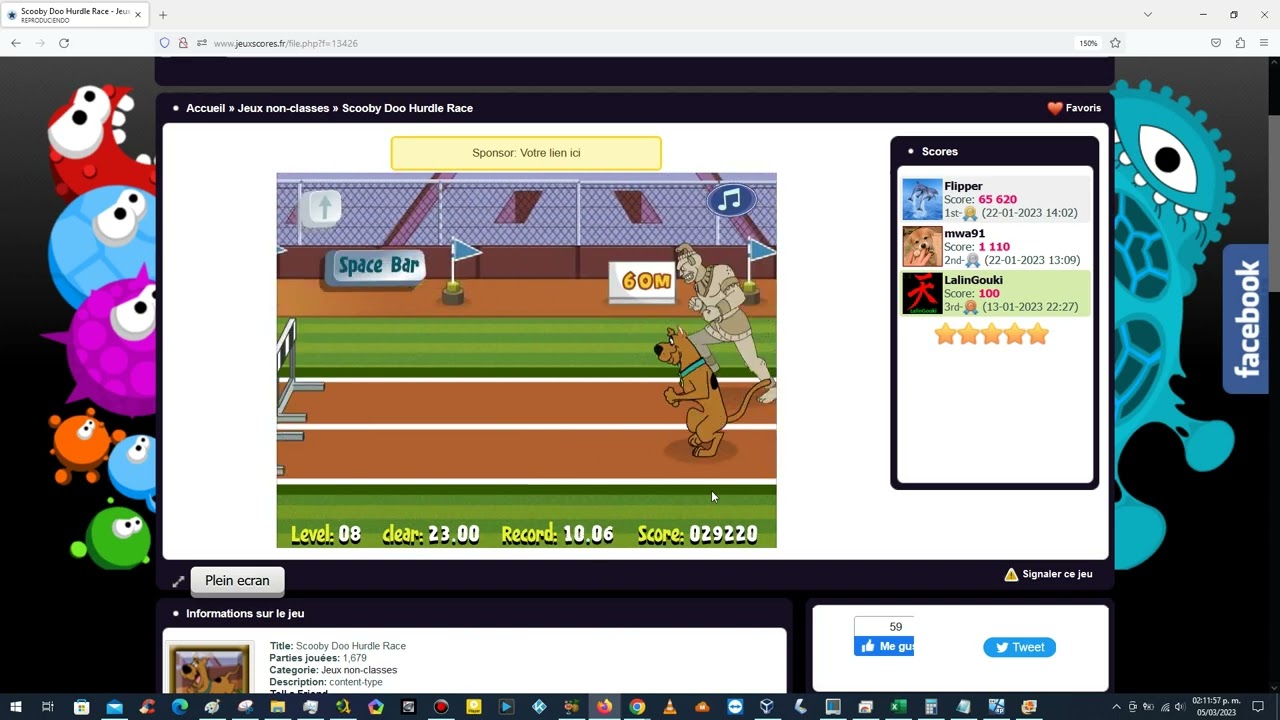
Task: Click the warning triangle icon by Signaler
Action: click(1011, 574)
